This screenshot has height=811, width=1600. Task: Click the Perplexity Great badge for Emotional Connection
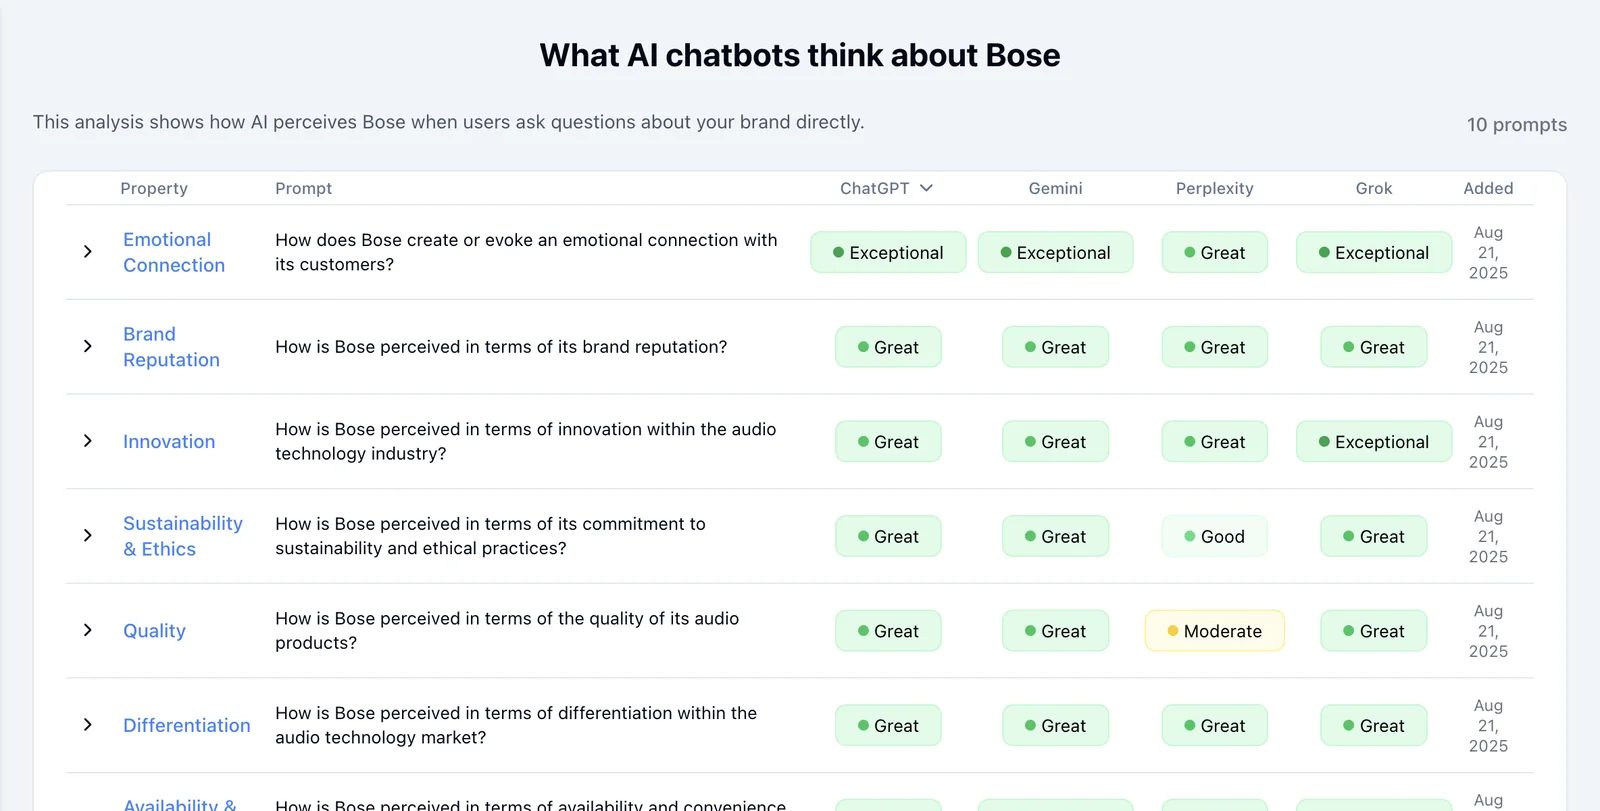pos(1214,252)
